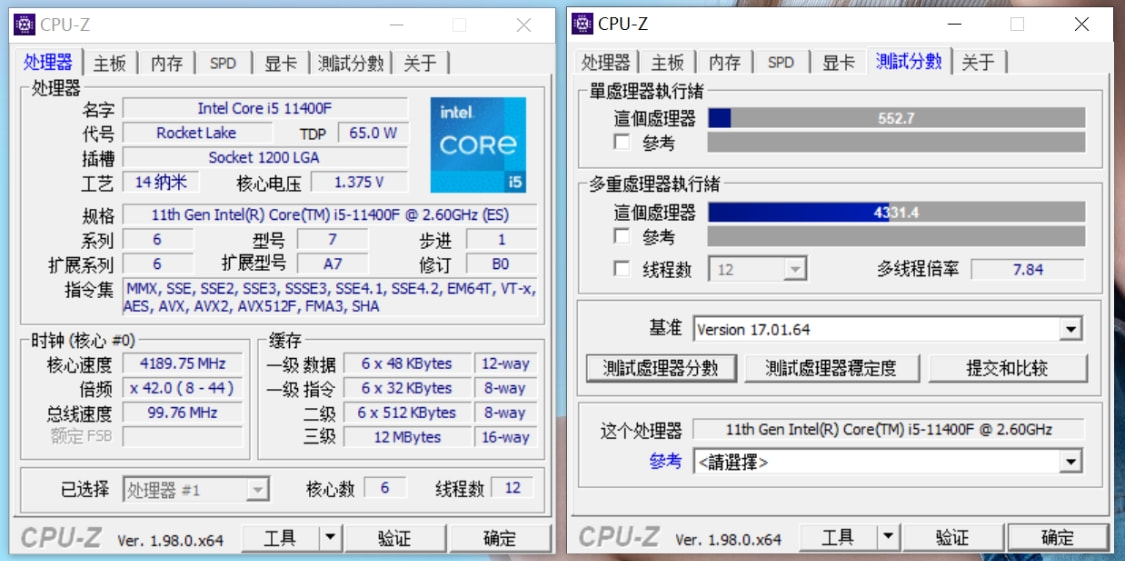Click 工具 button in left window
This screenshot has height=561, width=1125.
pyautogui.click(x=281, y=537)
